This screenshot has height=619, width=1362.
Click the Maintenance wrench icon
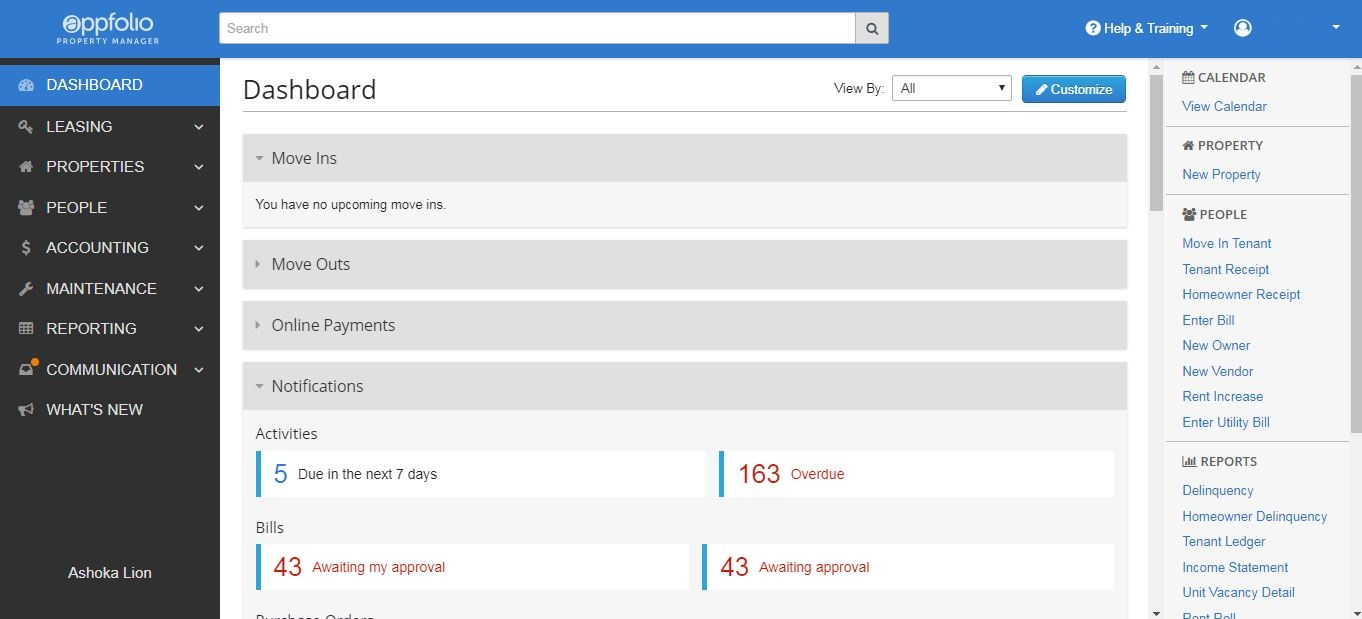point(26,289)
